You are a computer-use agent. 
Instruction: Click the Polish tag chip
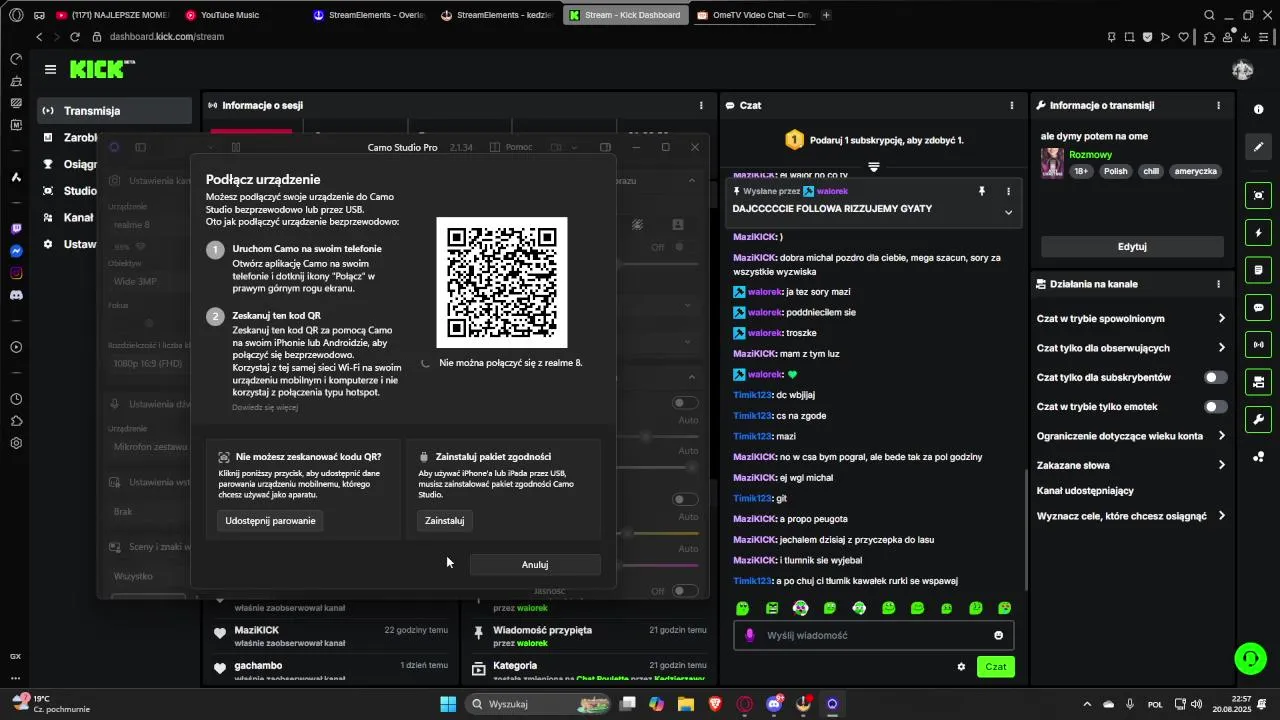pyautogui.click(x=1115, y=171)
